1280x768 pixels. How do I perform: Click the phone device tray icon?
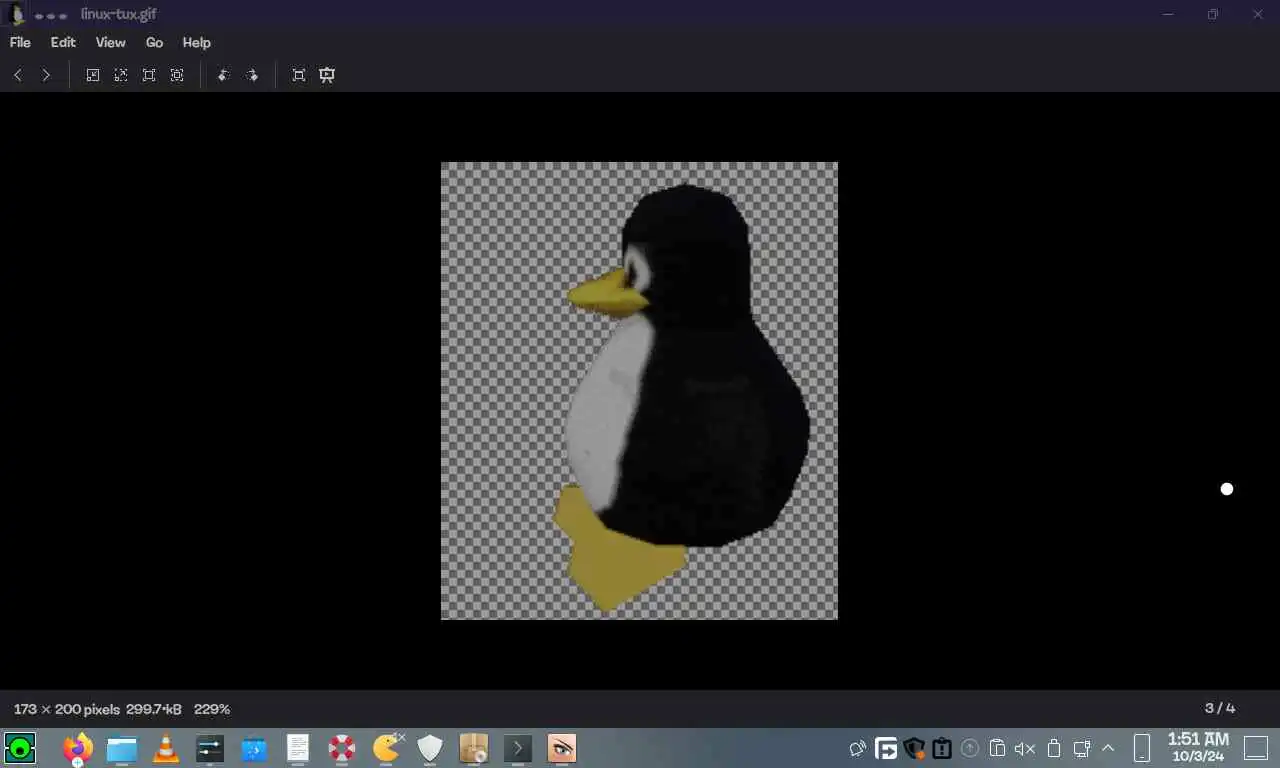[1143, 748]
